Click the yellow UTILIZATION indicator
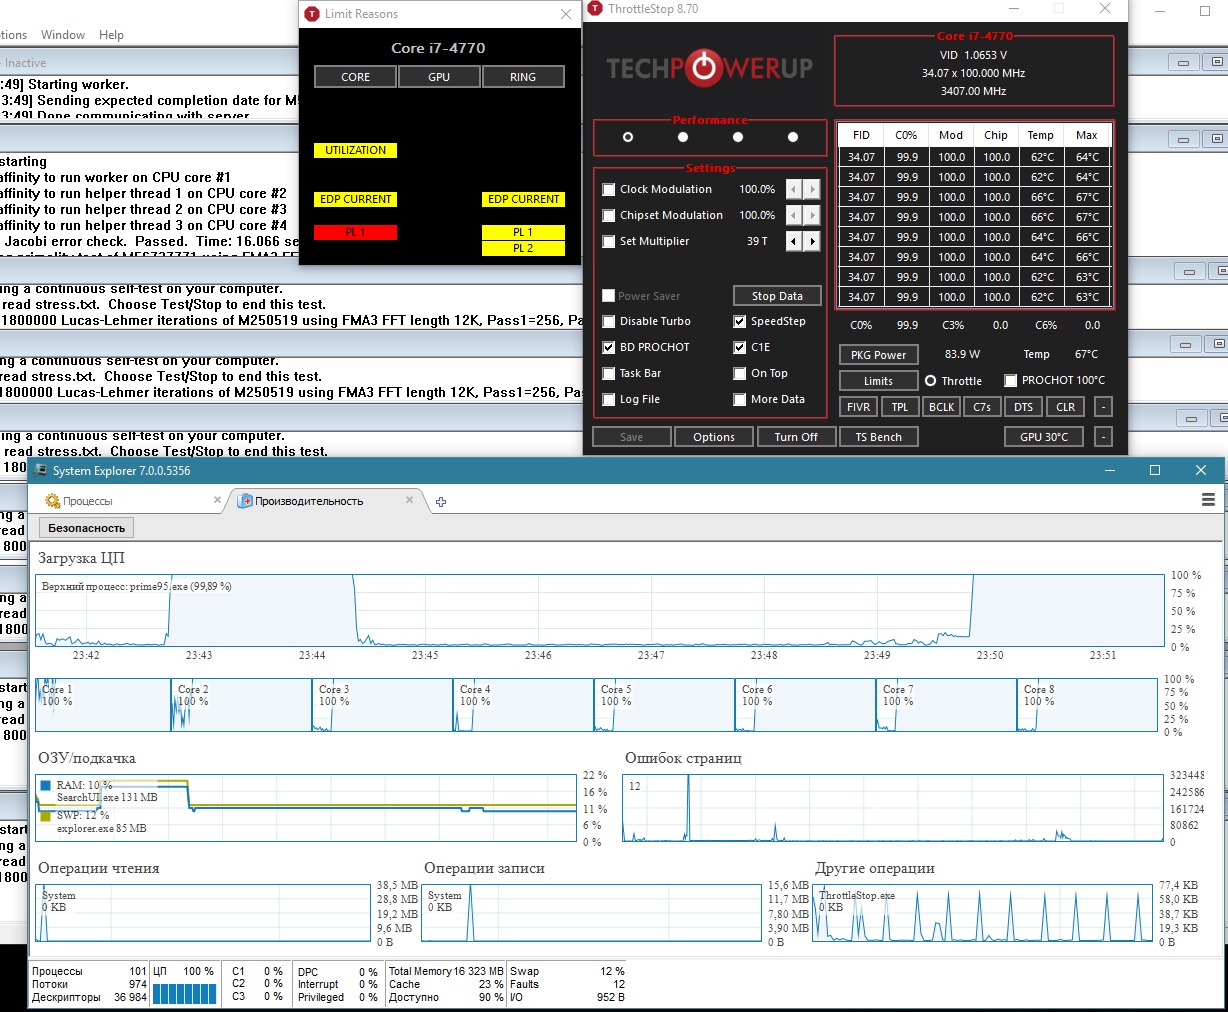 coord(356,150)
